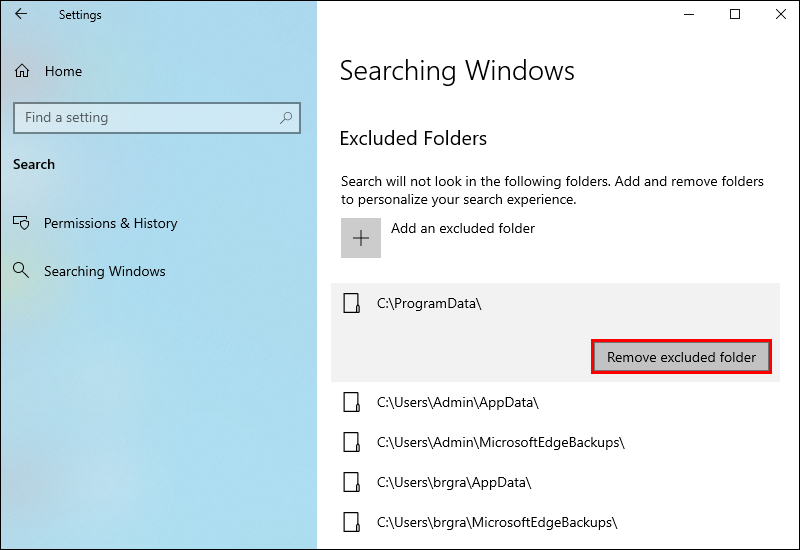Open Permissions & History page

pyautogui.click(x=110, y=224)
